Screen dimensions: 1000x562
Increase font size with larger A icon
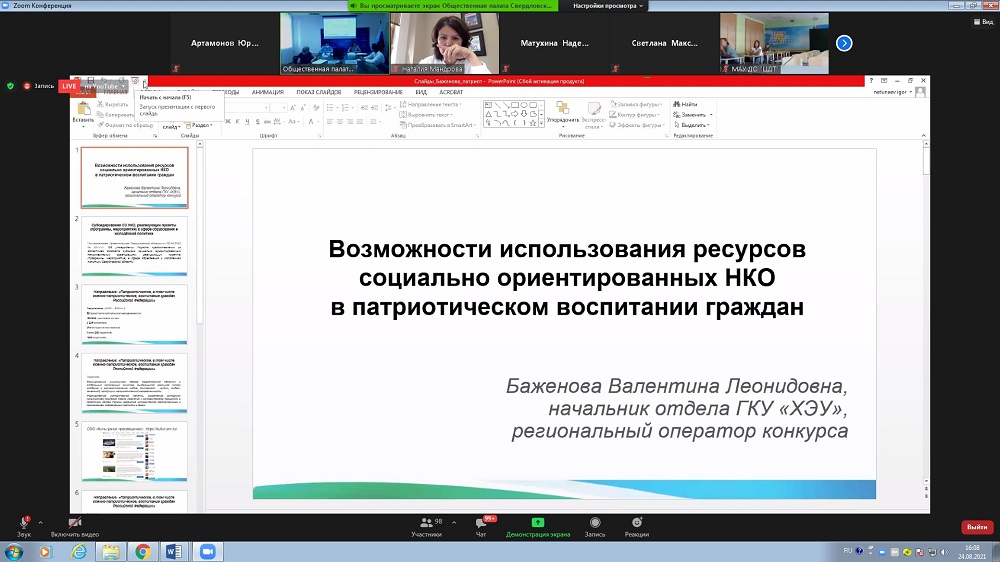coord(292,108)
